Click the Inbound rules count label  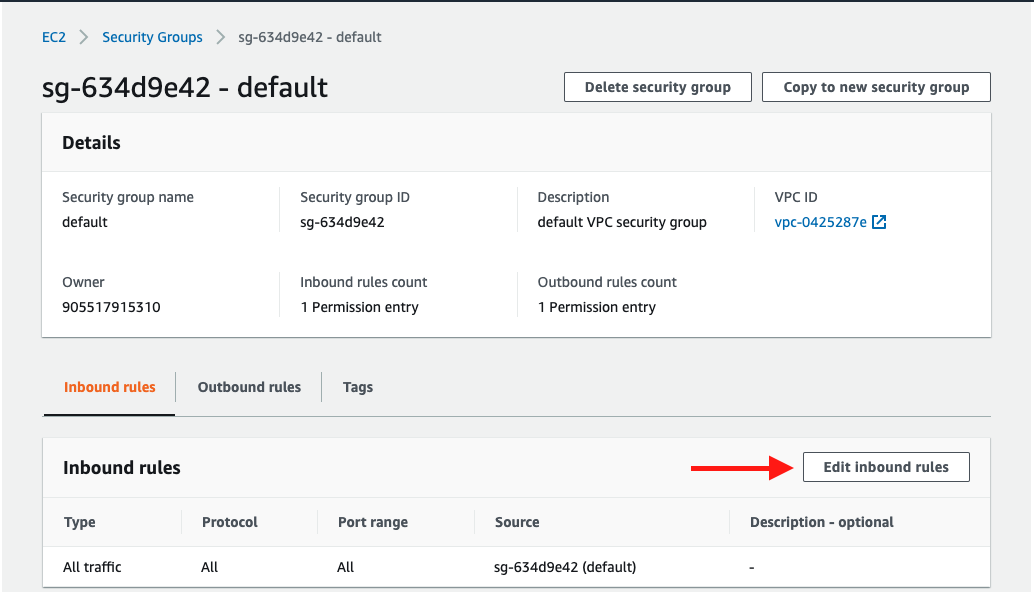pyautogui.click(x=363, y=282)
